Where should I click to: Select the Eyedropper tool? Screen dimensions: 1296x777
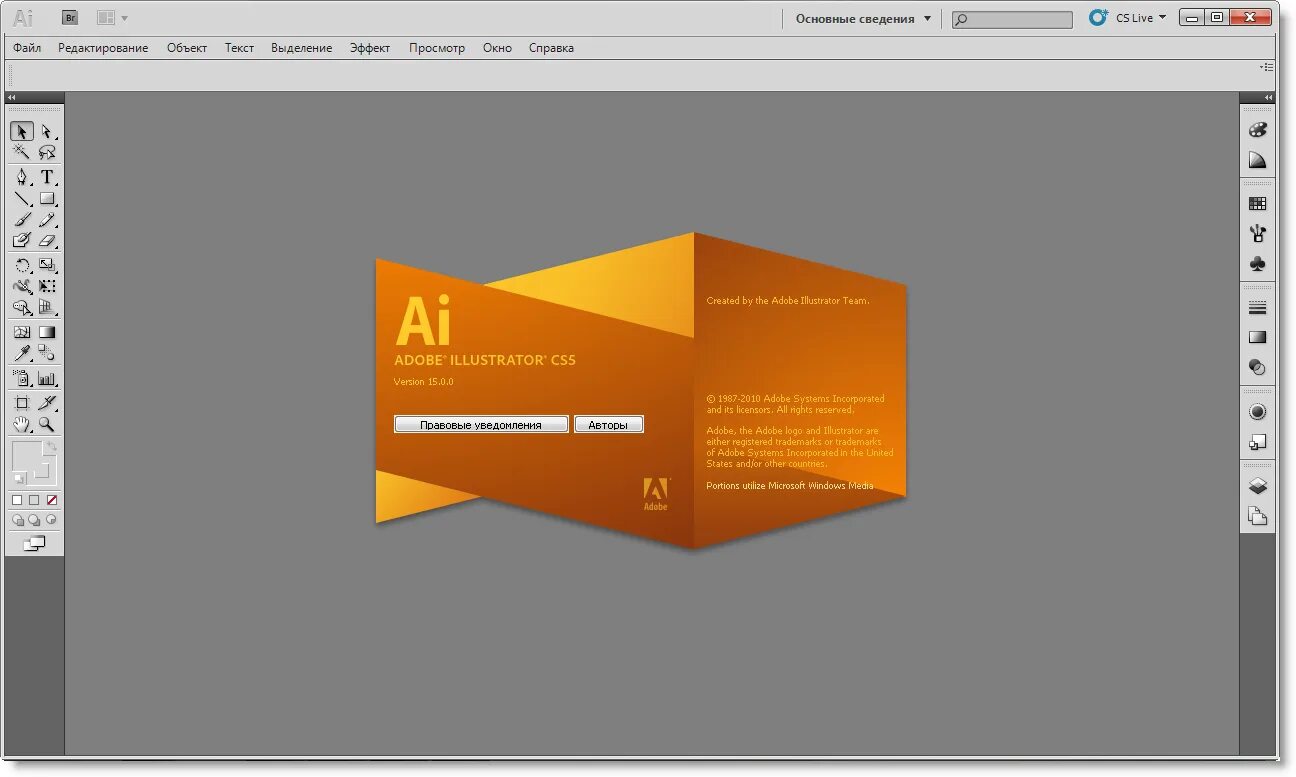(x=22, y=353)
